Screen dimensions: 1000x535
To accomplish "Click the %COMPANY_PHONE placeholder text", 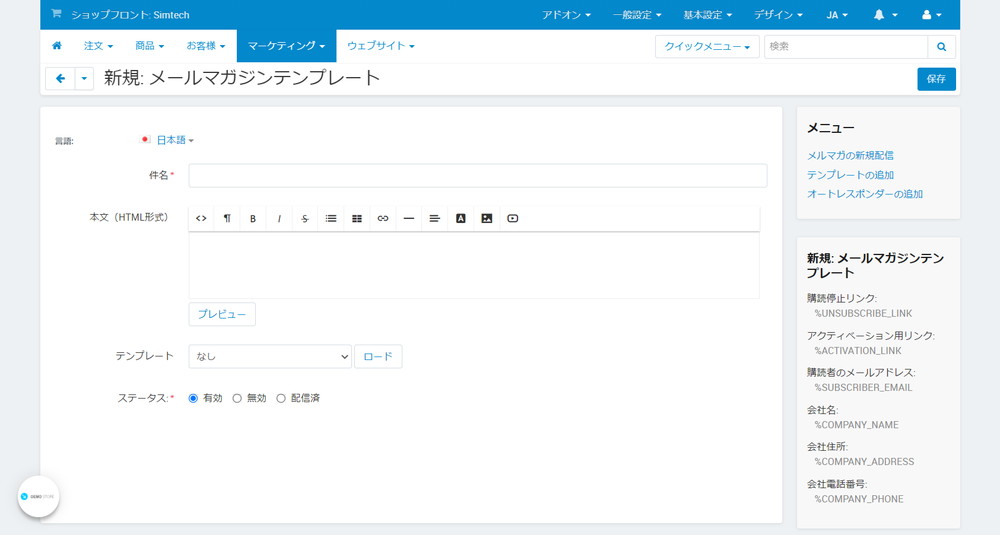I will click(x=858, y=499).
